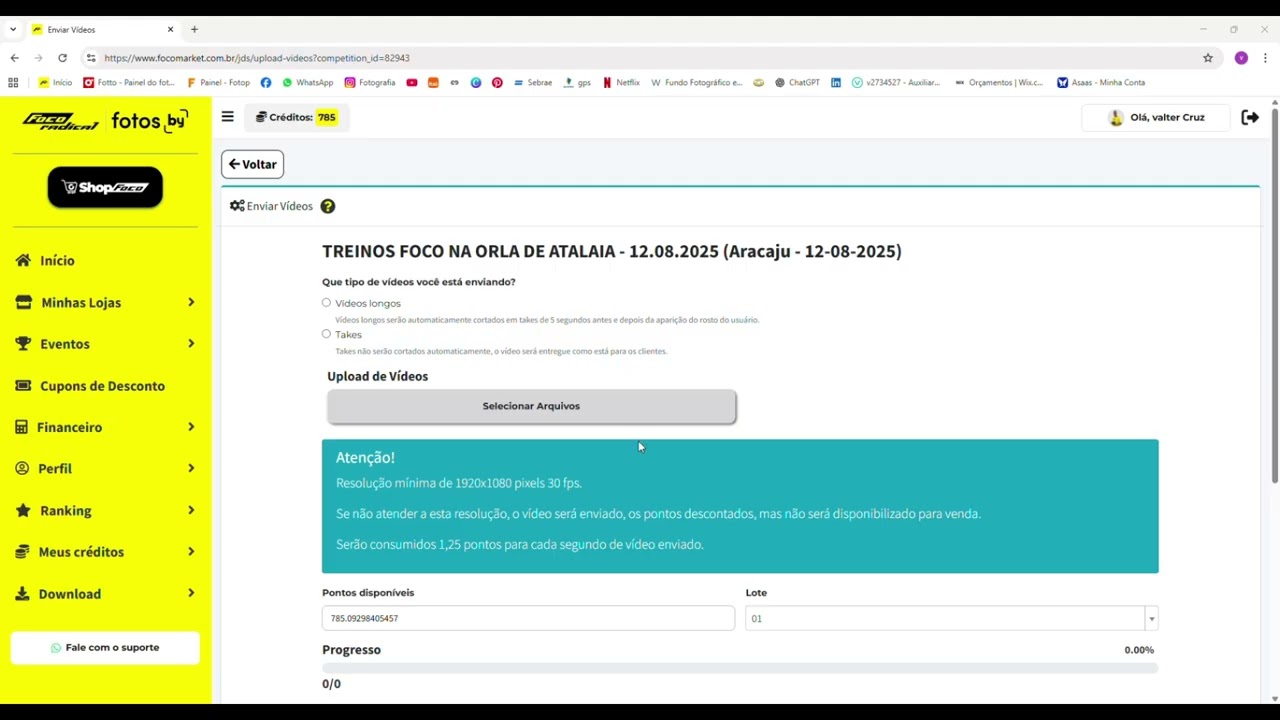Expand the Download submenu
Image resolution: width=1280 pixels, height=720 pixels.
tap(191, 594)
